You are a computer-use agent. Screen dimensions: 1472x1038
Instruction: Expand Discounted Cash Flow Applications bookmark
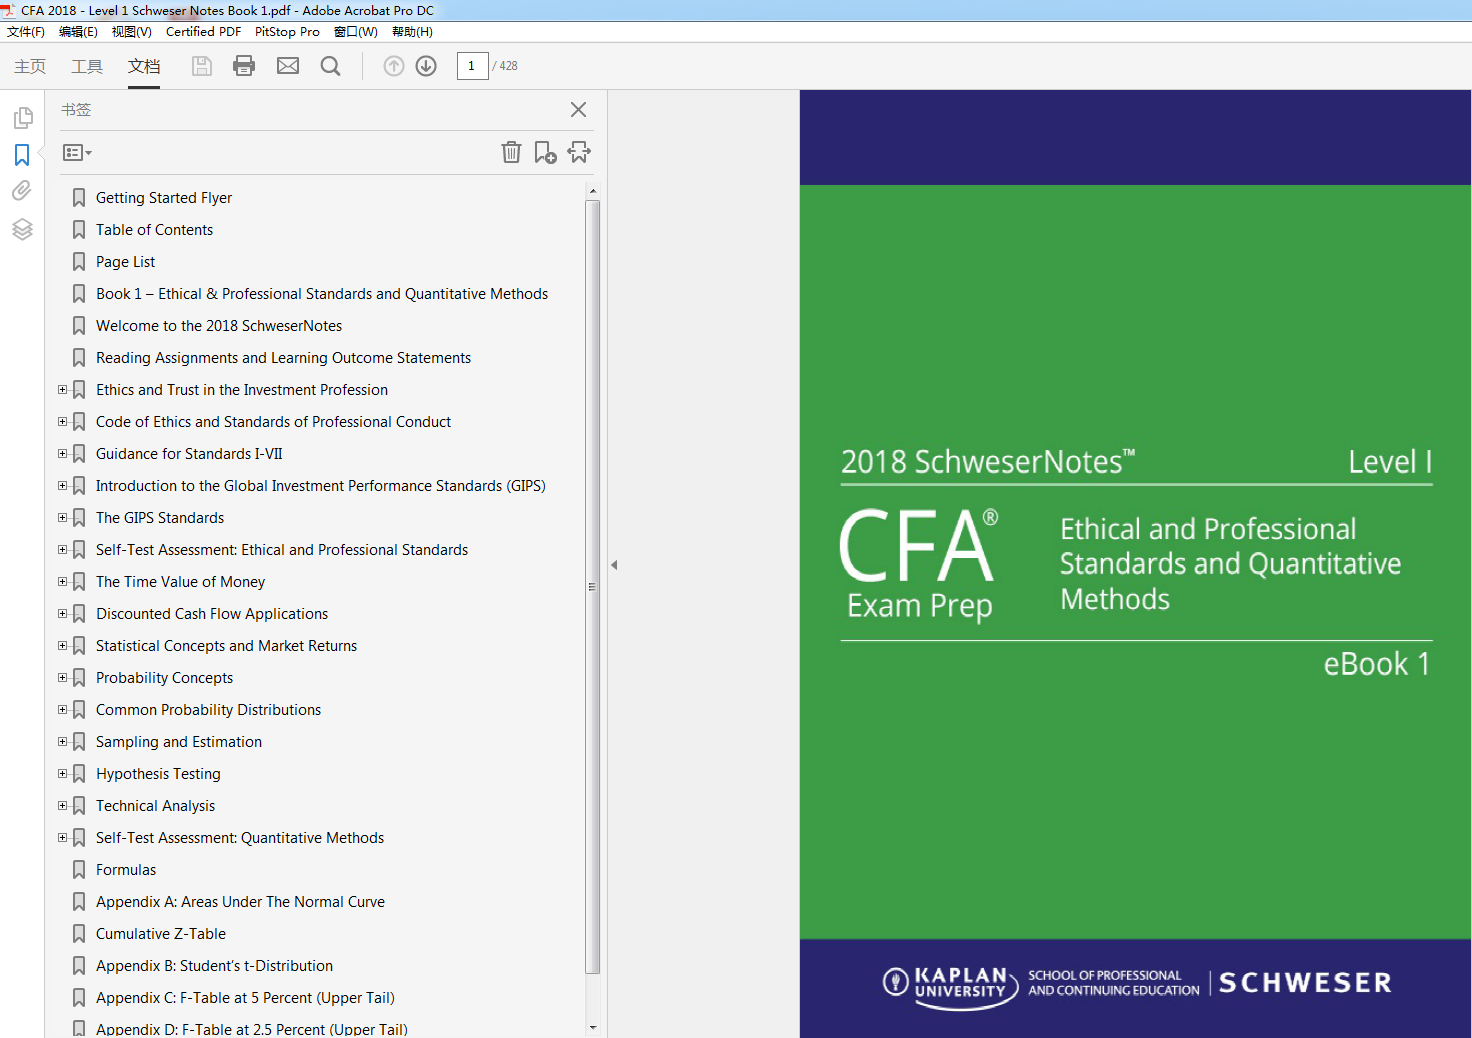[62, 614]
